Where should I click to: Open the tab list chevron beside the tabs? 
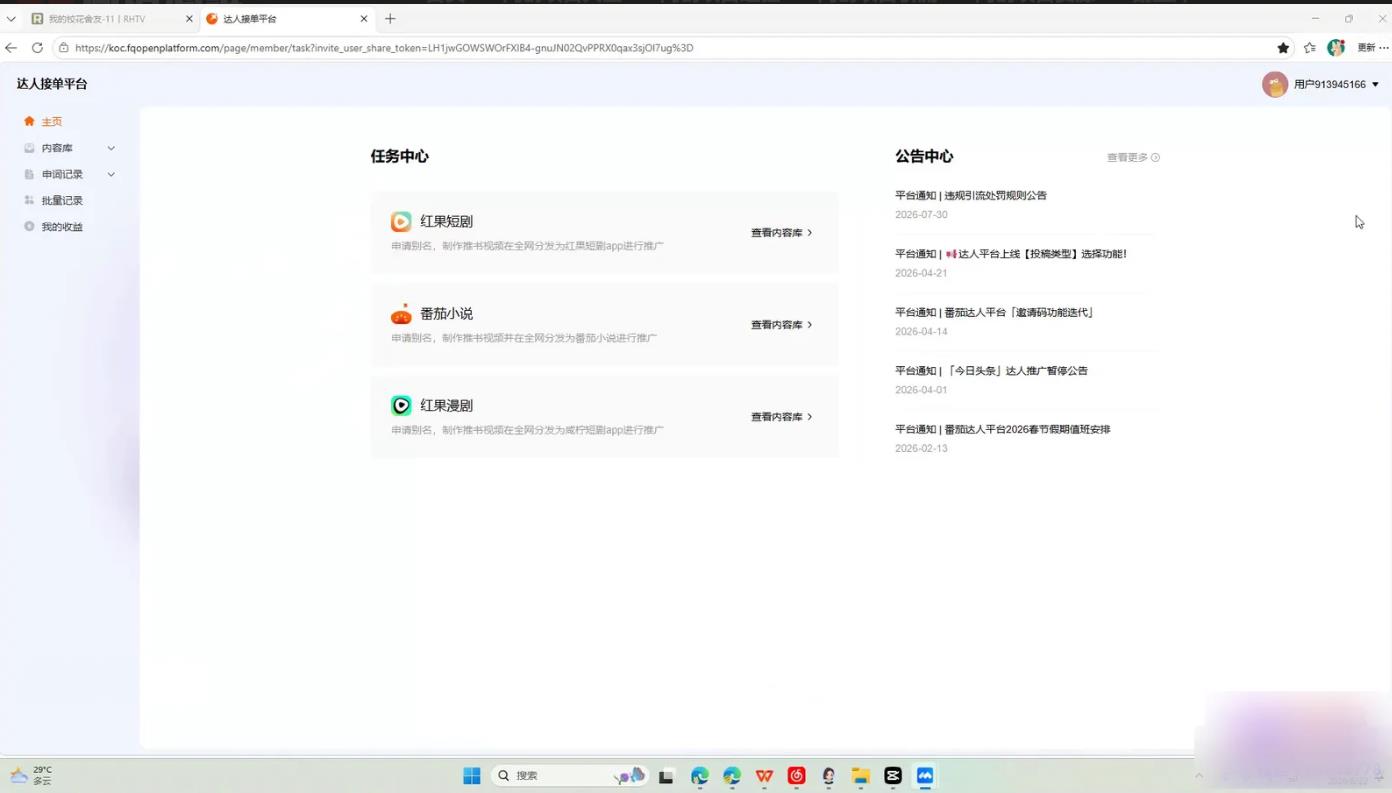11,19
